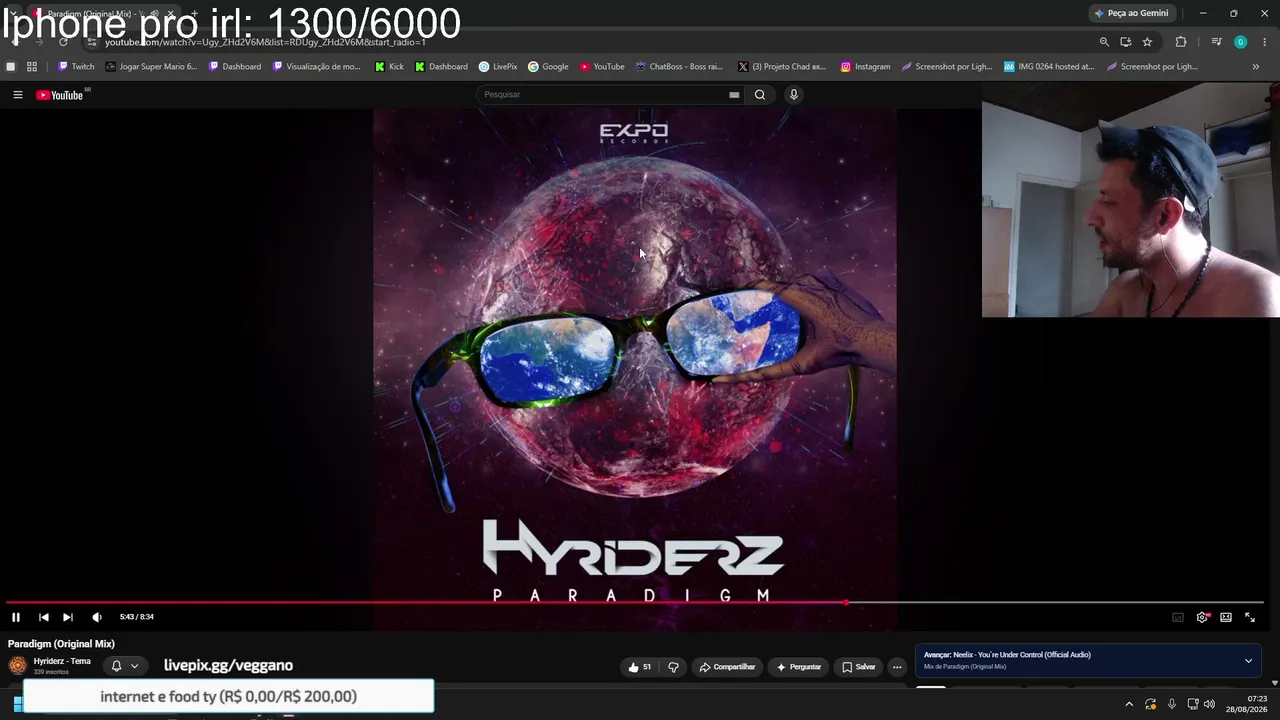
Task: Open the on-screen keyboard in search box
Action: (x=734, y=95)
